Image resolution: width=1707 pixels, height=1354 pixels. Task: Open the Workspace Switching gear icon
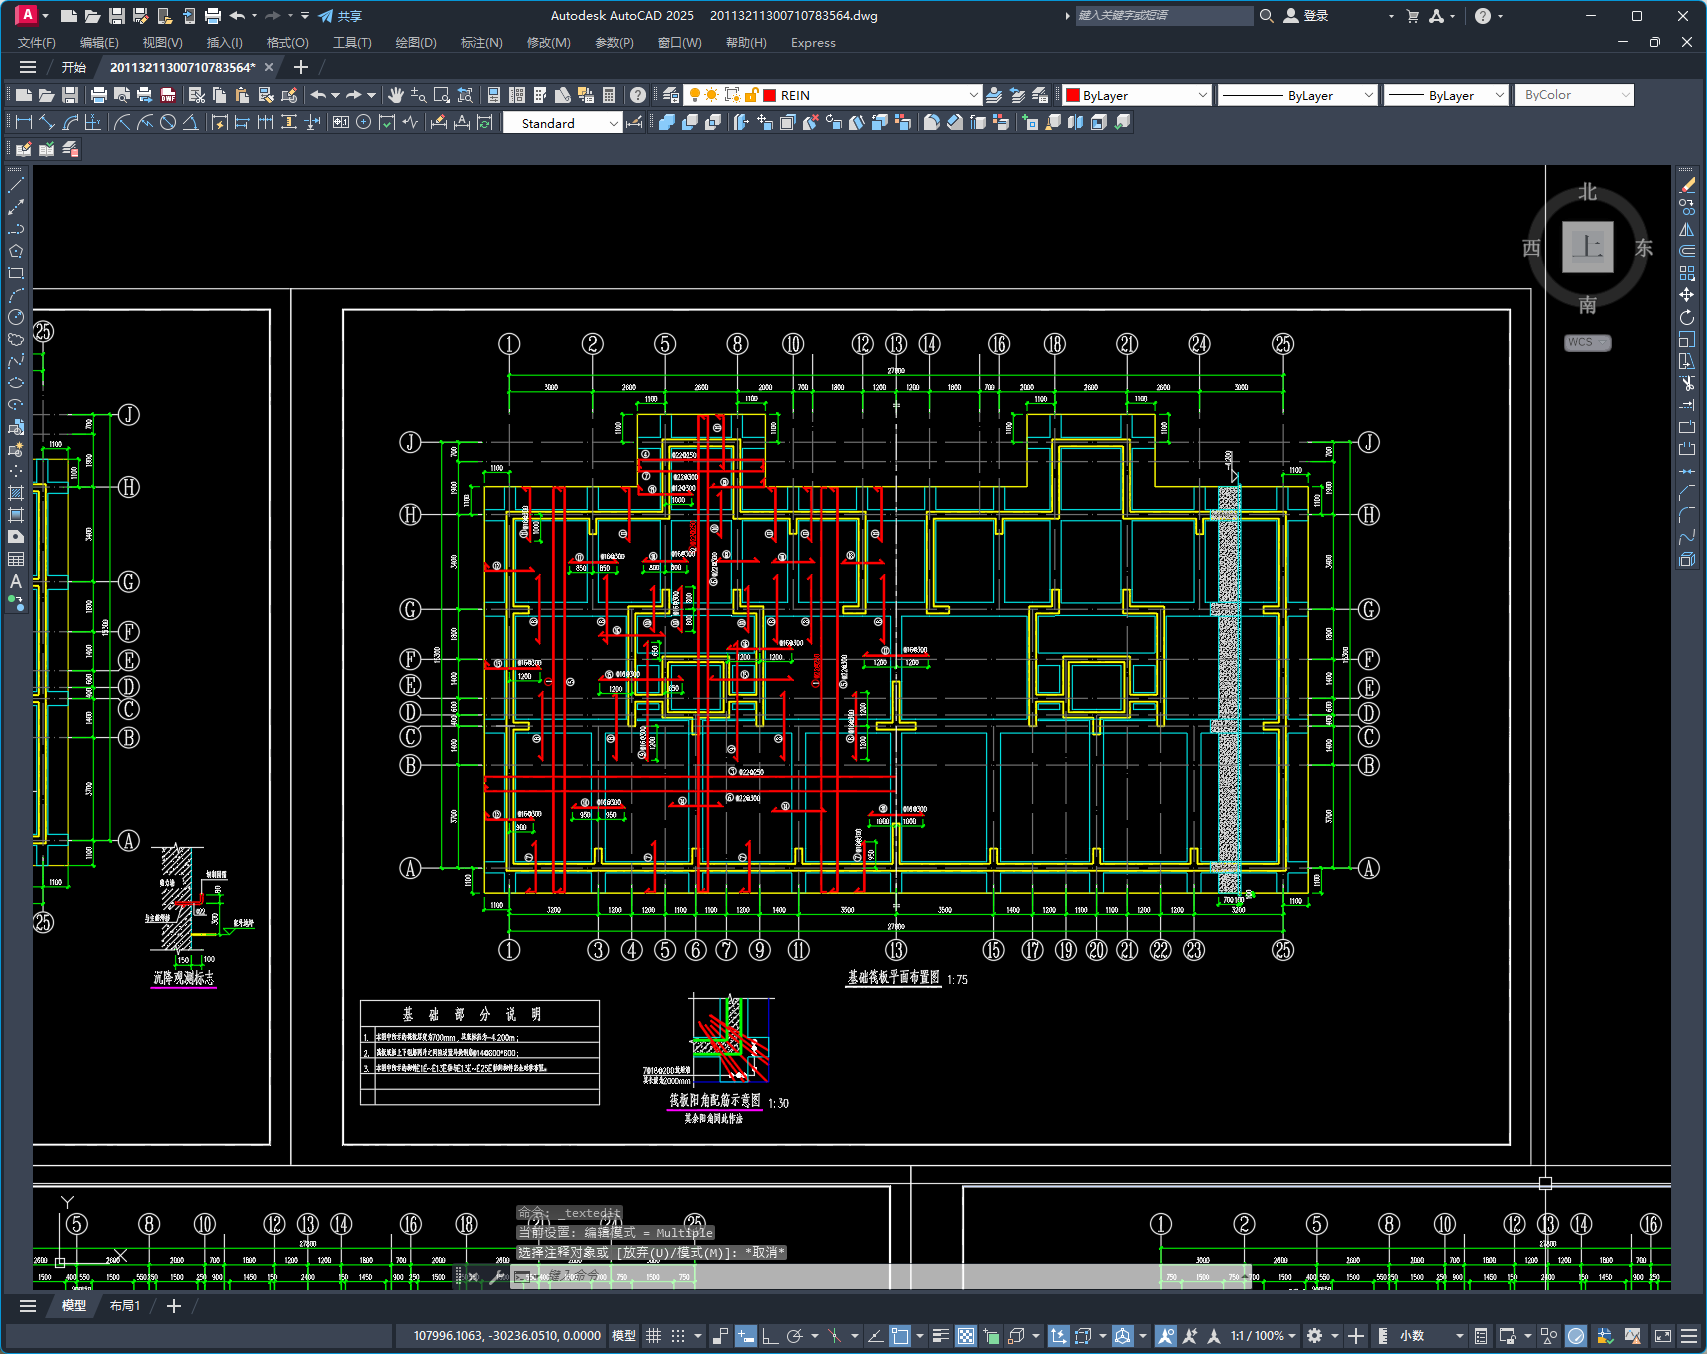1315,1336
